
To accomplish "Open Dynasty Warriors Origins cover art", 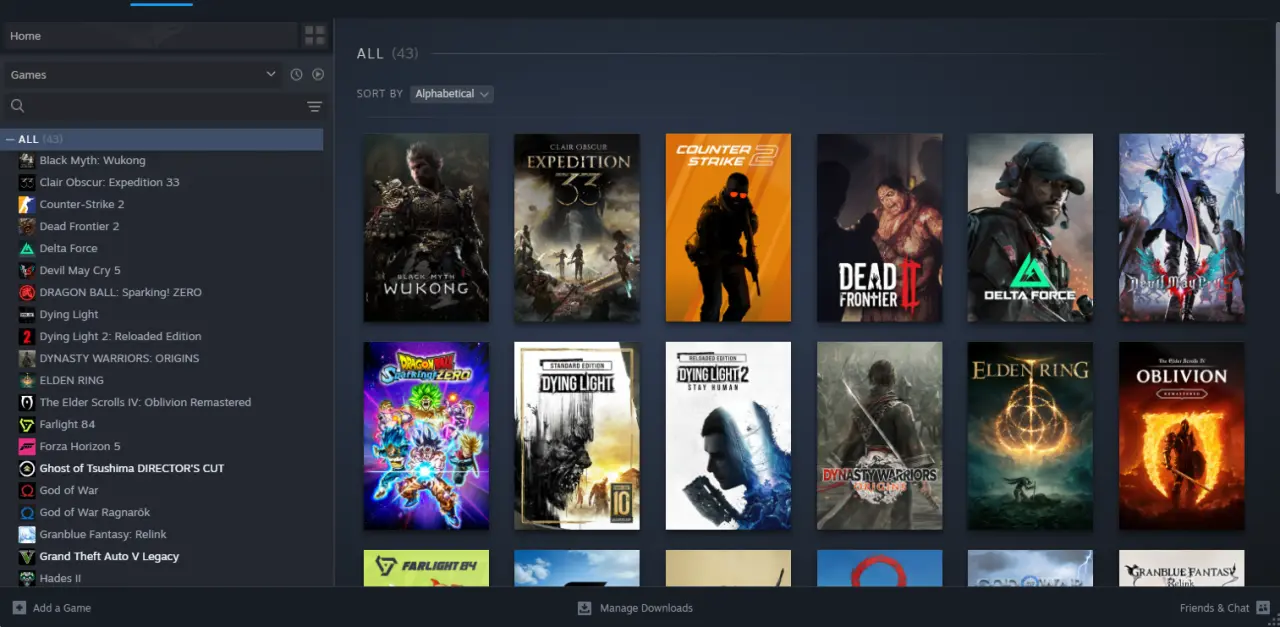I will pyautogui.click(x=879, y=436).
